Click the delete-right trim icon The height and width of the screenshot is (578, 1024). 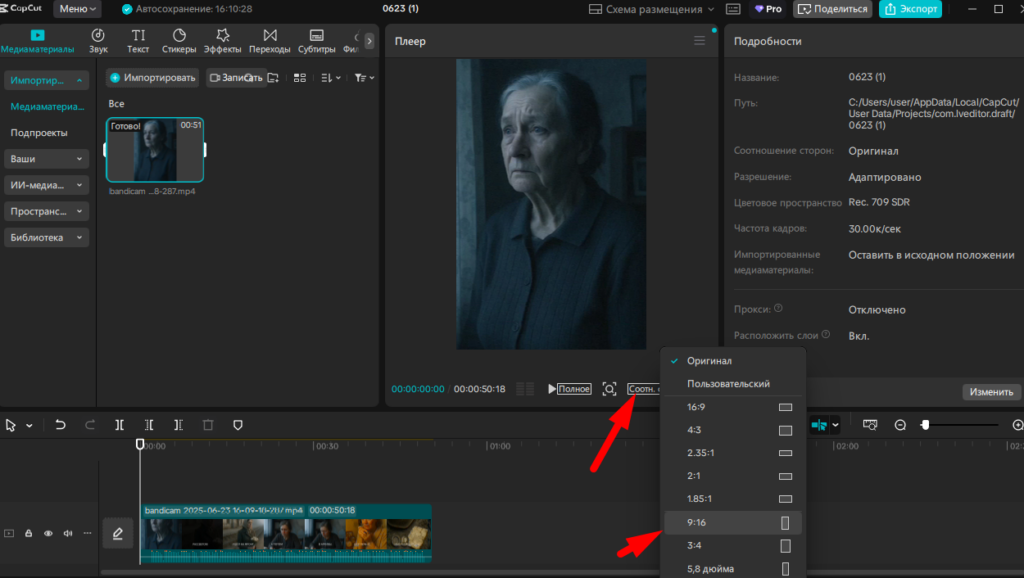pyautogui.click(x=178, y=425)
